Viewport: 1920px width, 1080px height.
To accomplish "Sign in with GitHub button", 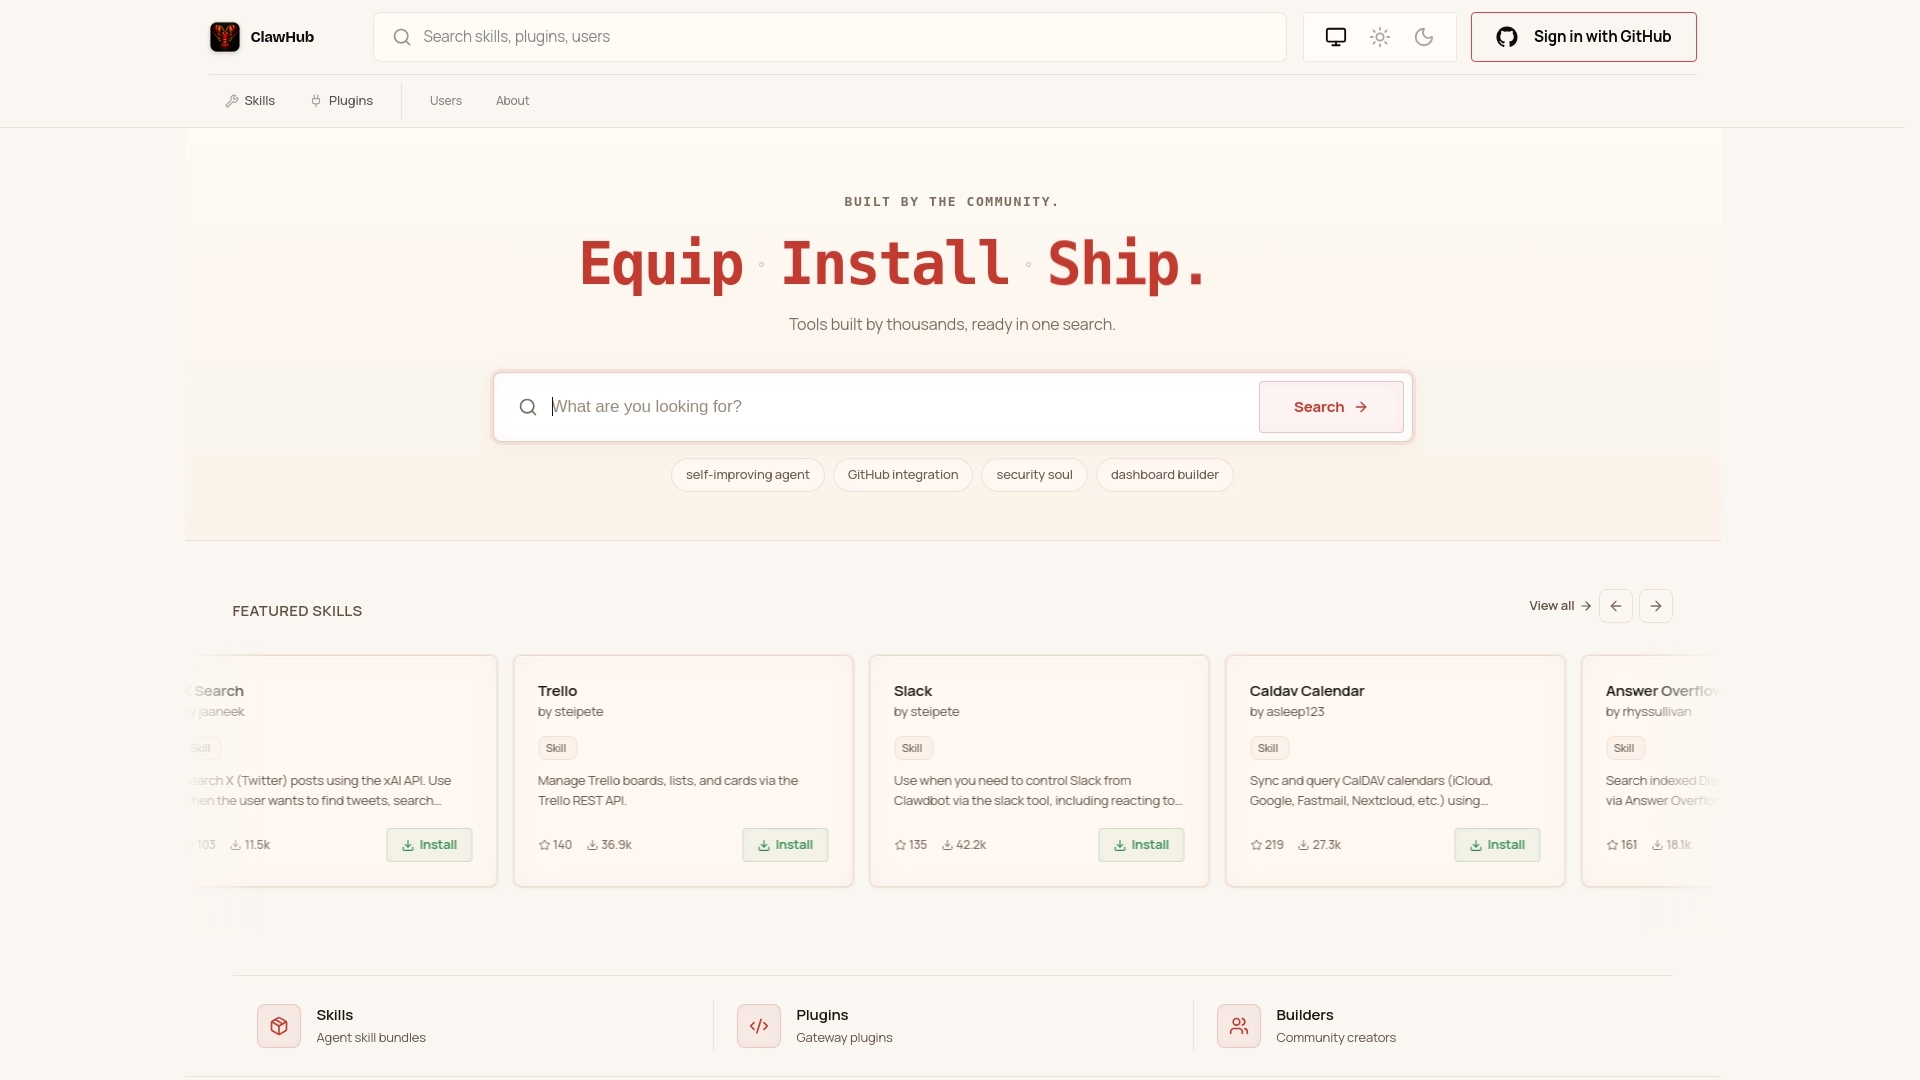I will (1583, 37).
